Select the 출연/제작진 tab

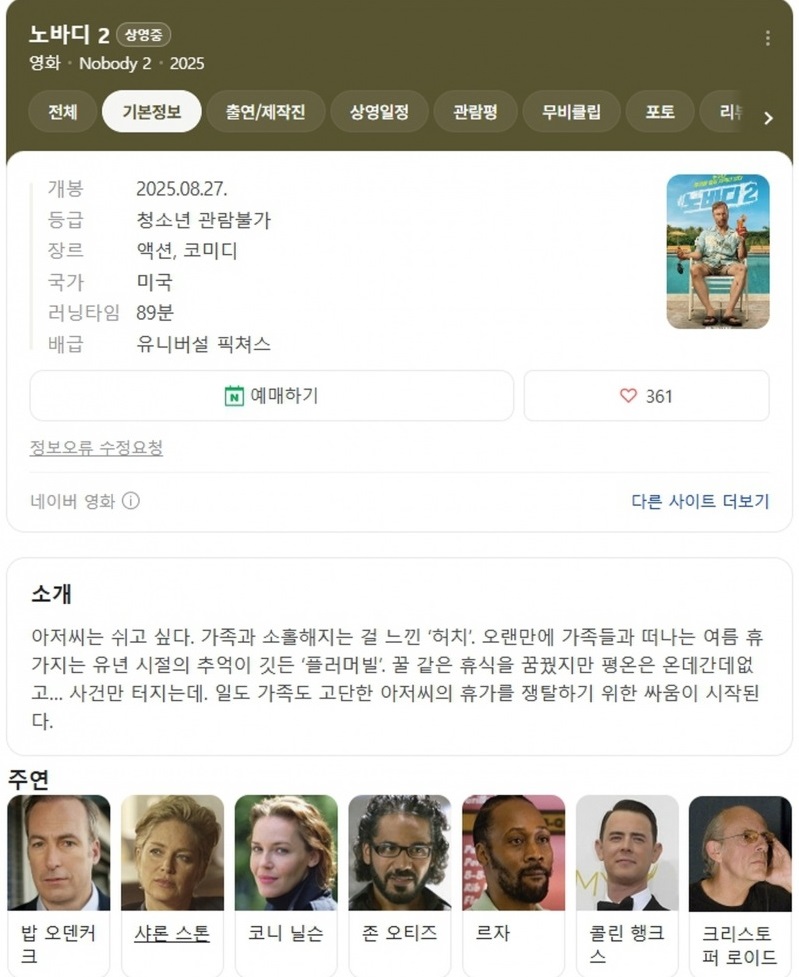pos(266,112)
